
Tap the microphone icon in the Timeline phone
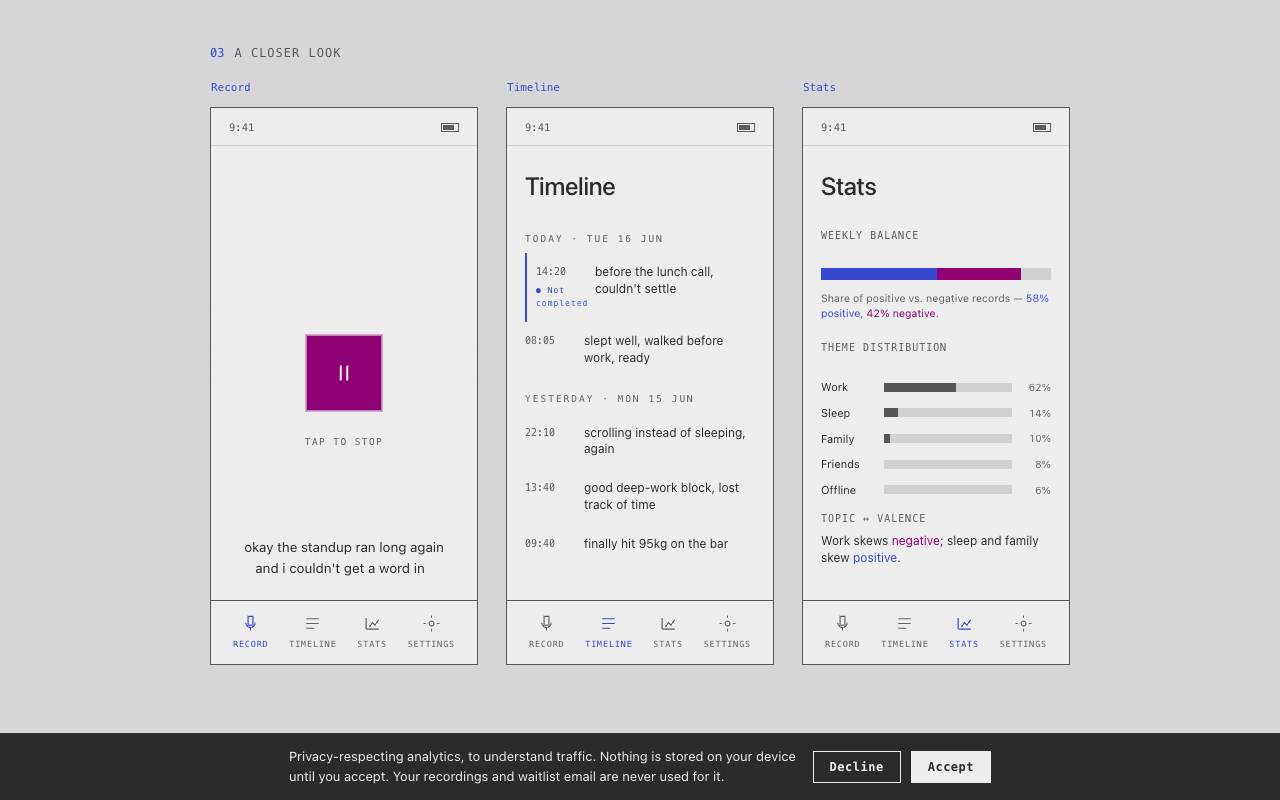546,623
